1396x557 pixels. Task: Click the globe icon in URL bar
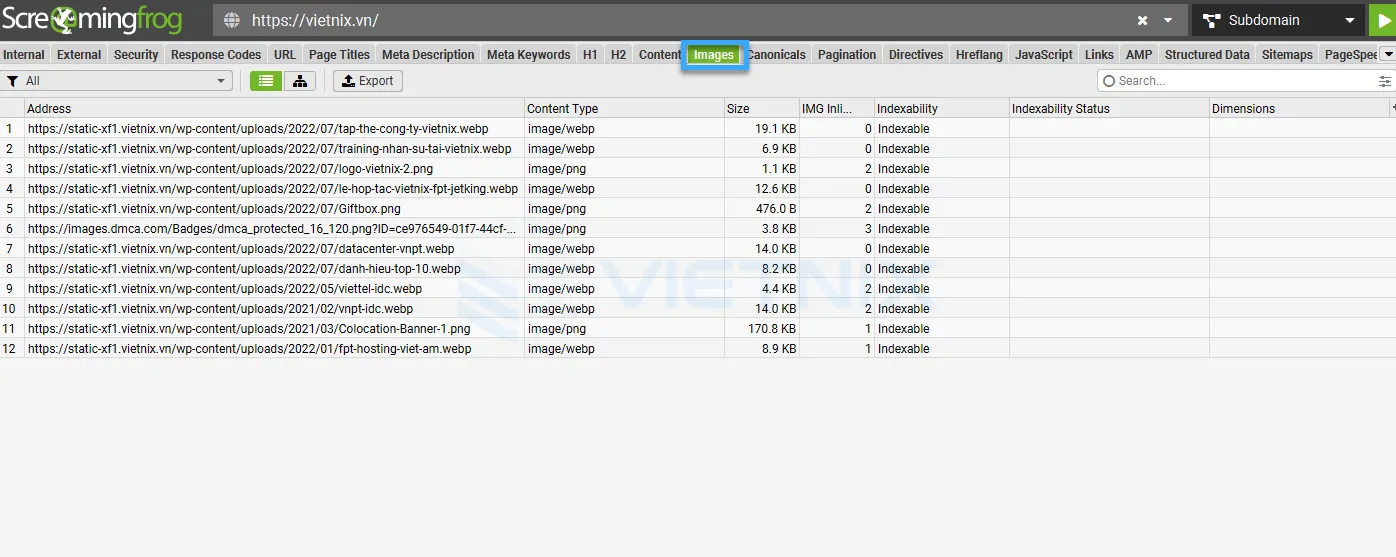point(232,20)
